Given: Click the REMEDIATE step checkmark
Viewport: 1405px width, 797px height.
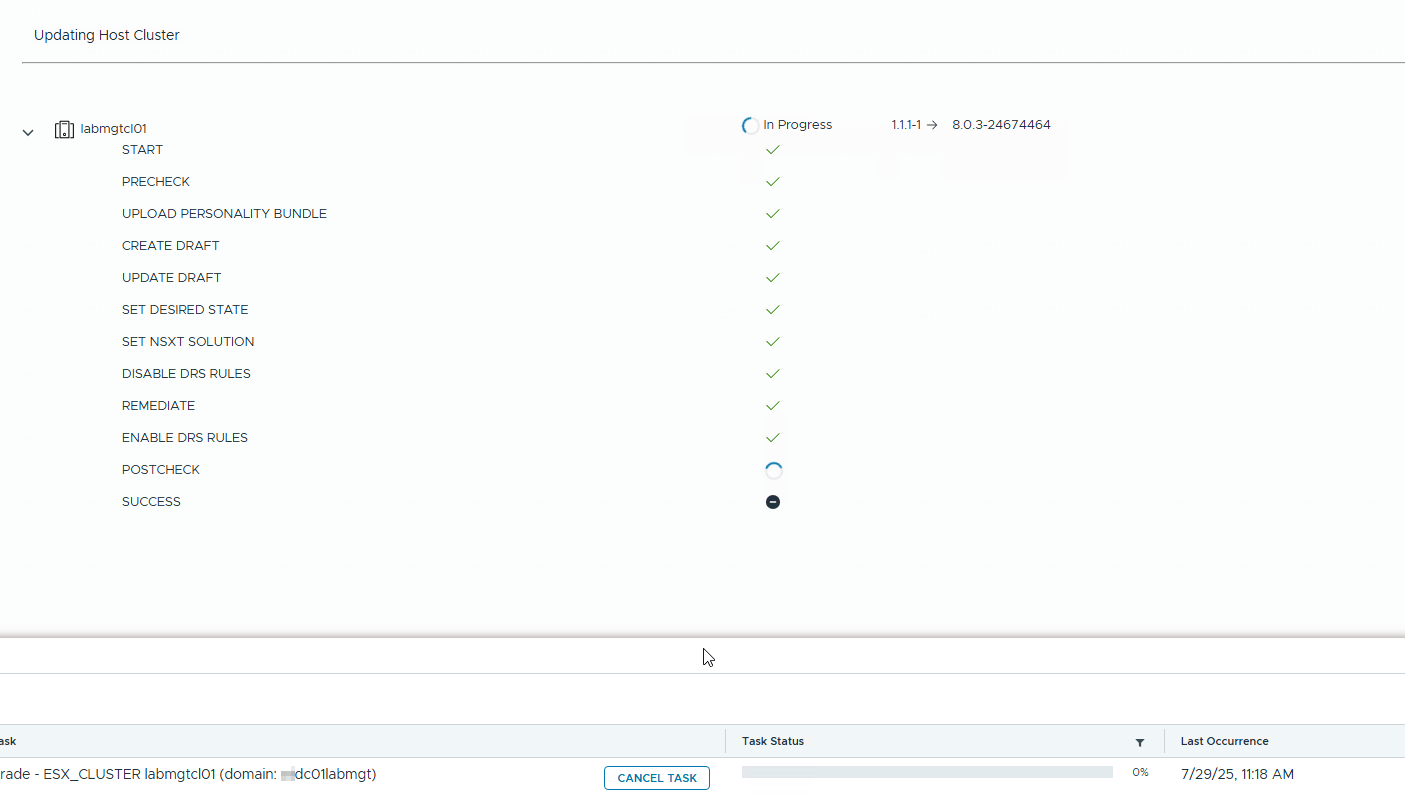Looking at the screenshot, I should coord(772,405).
